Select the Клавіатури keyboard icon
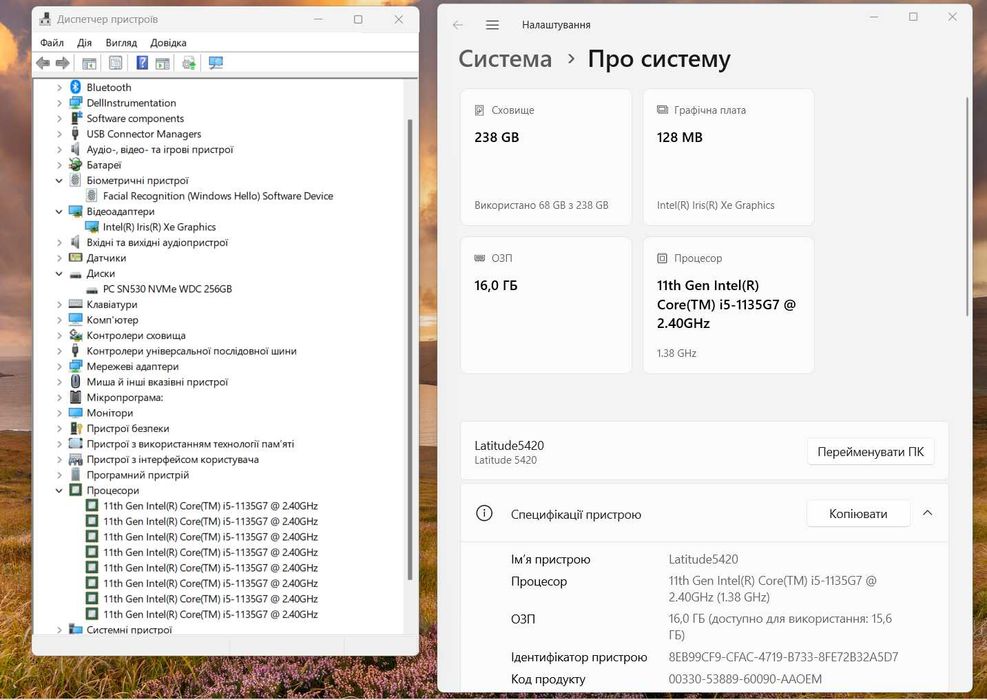Image resolution: width=987 pixels, height=700 pixels. 76,304
